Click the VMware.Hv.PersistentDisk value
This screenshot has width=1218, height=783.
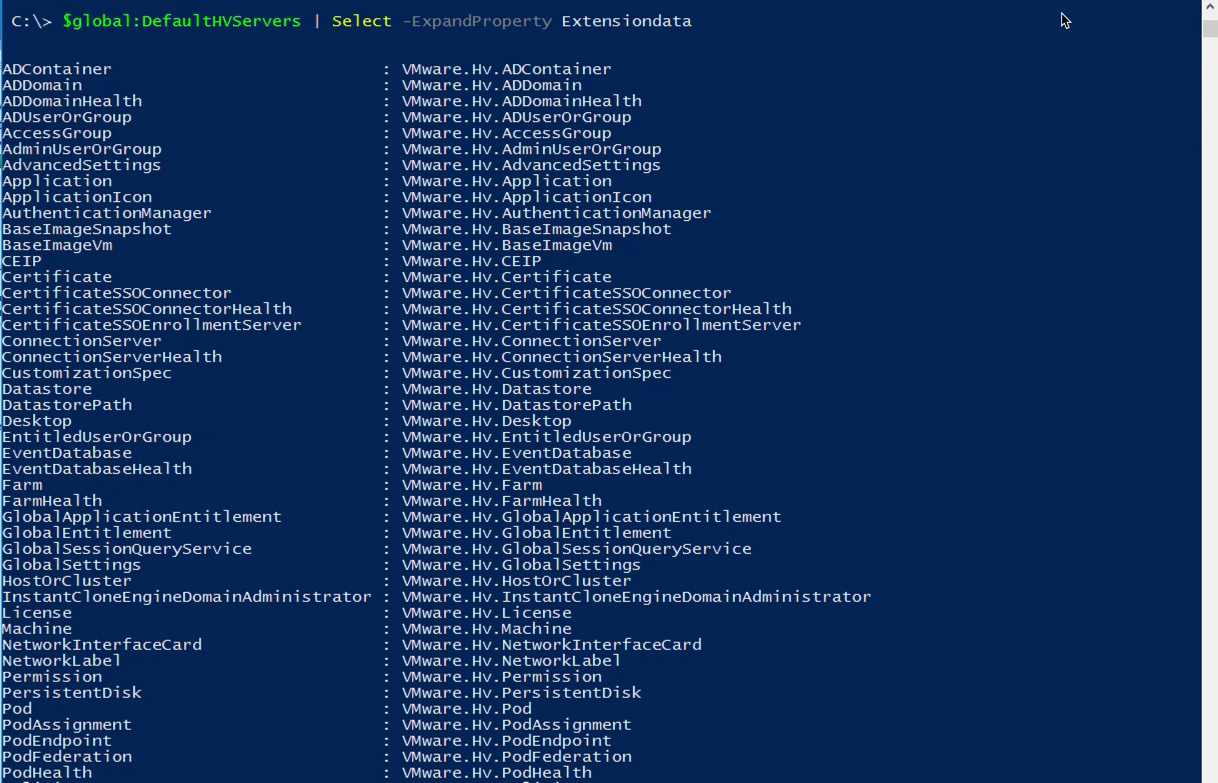tap(521, 693)
